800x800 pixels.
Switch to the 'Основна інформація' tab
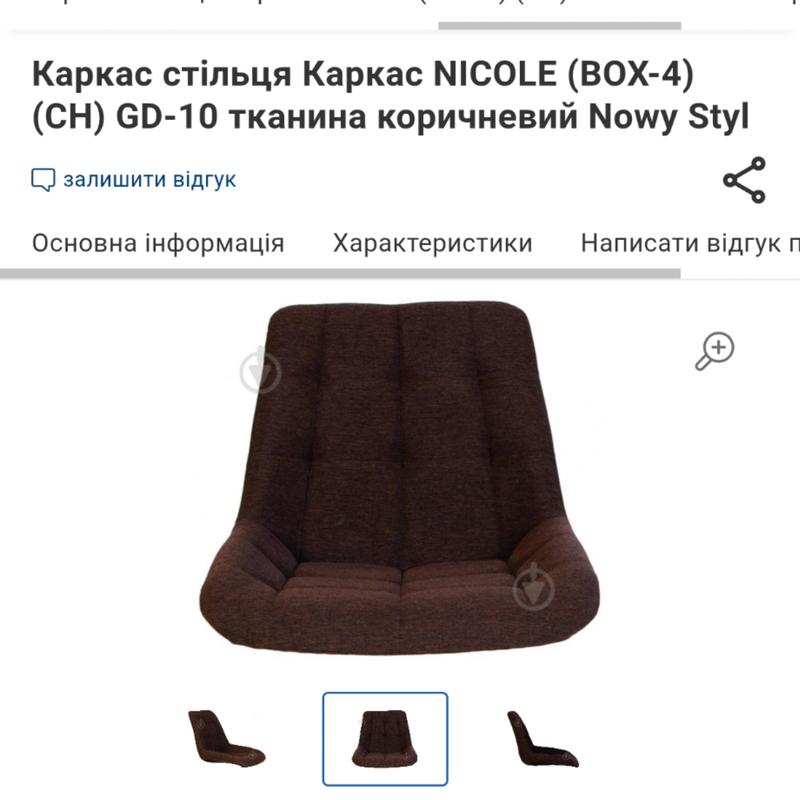(158, 243)
